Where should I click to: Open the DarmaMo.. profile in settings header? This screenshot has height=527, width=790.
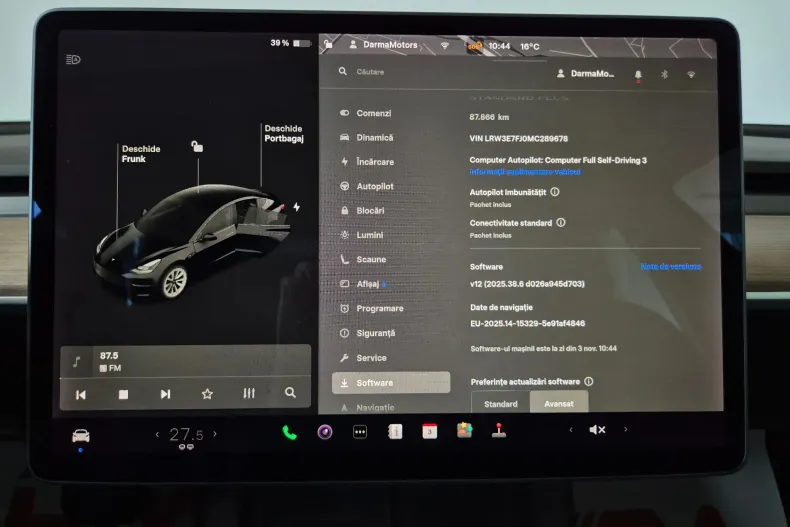(x=585, y=74)
